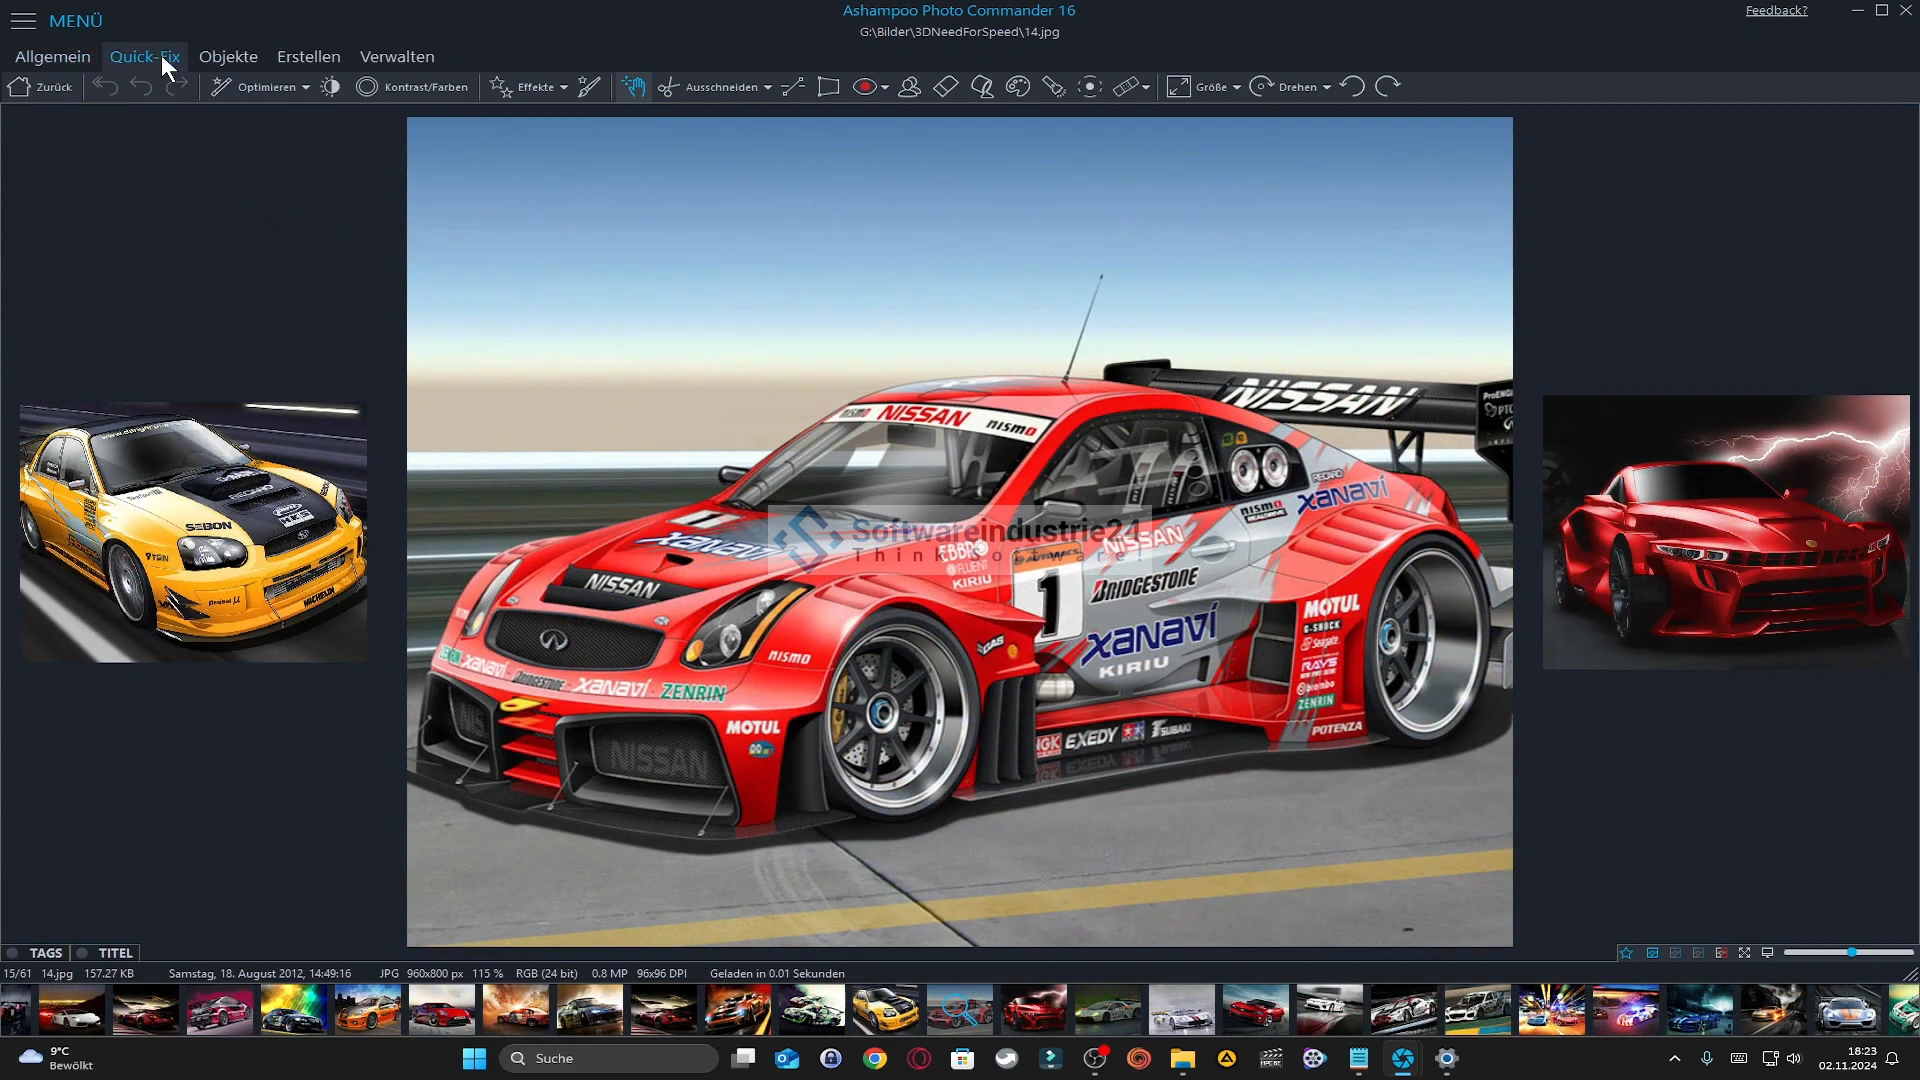Click the eraser tool icon
The height and width of the screenshot is (1080, 1920).
click(x=946, y=87)
